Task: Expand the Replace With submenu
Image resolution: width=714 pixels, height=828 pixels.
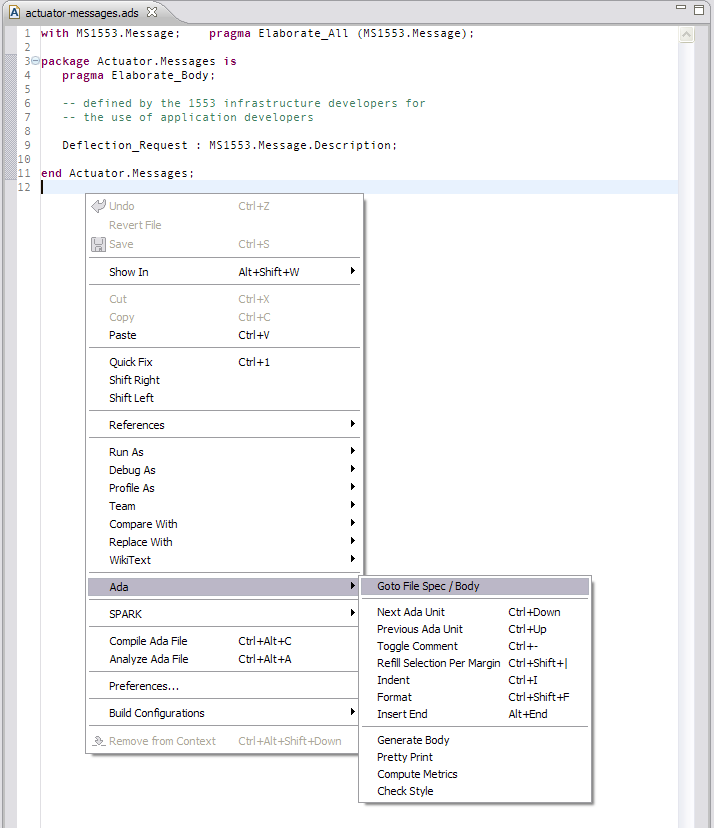Action: 224,542
